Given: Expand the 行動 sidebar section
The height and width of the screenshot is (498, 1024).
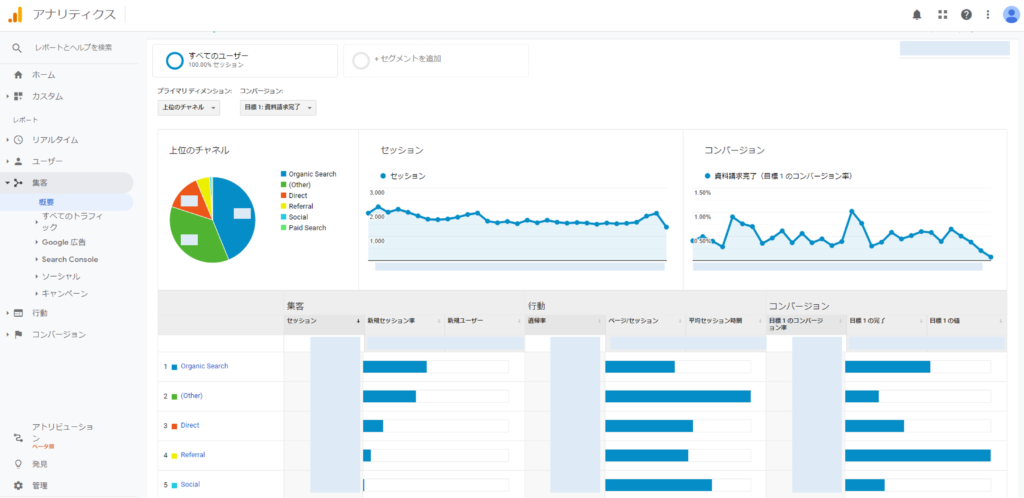Looking at the screenshot, I should pos(7,313).
